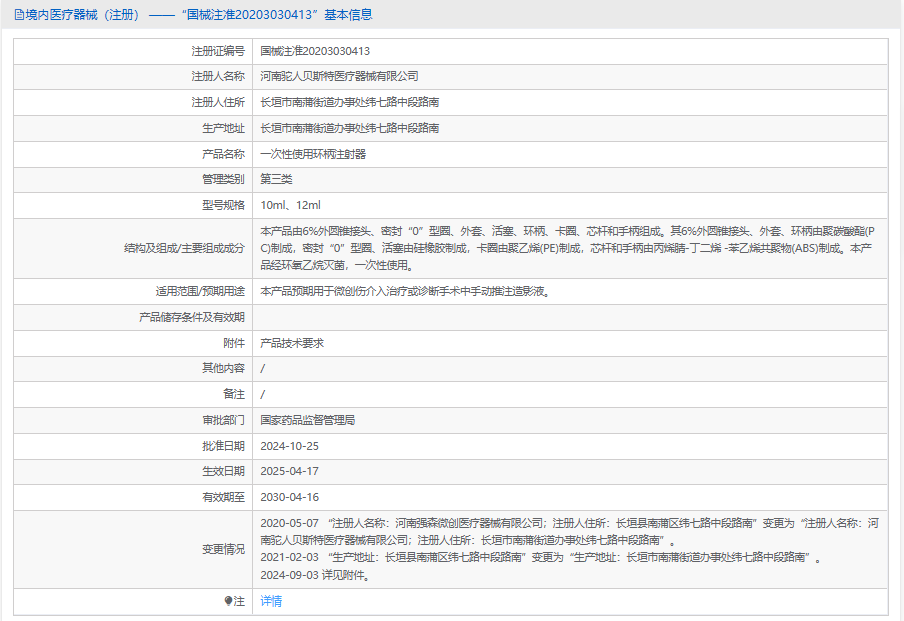This screenshot has width=904, height=621.
Task: Click the 变更情况 row label
Action: (x=223, y=549)
